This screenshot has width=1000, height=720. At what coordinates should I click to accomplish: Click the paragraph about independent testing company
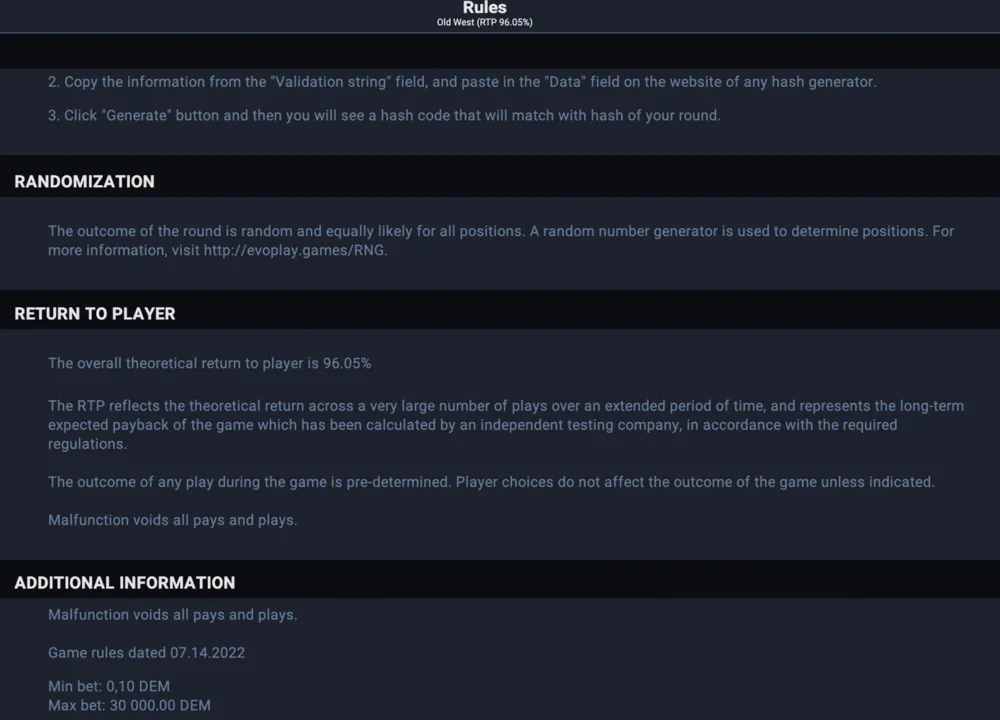506,425
